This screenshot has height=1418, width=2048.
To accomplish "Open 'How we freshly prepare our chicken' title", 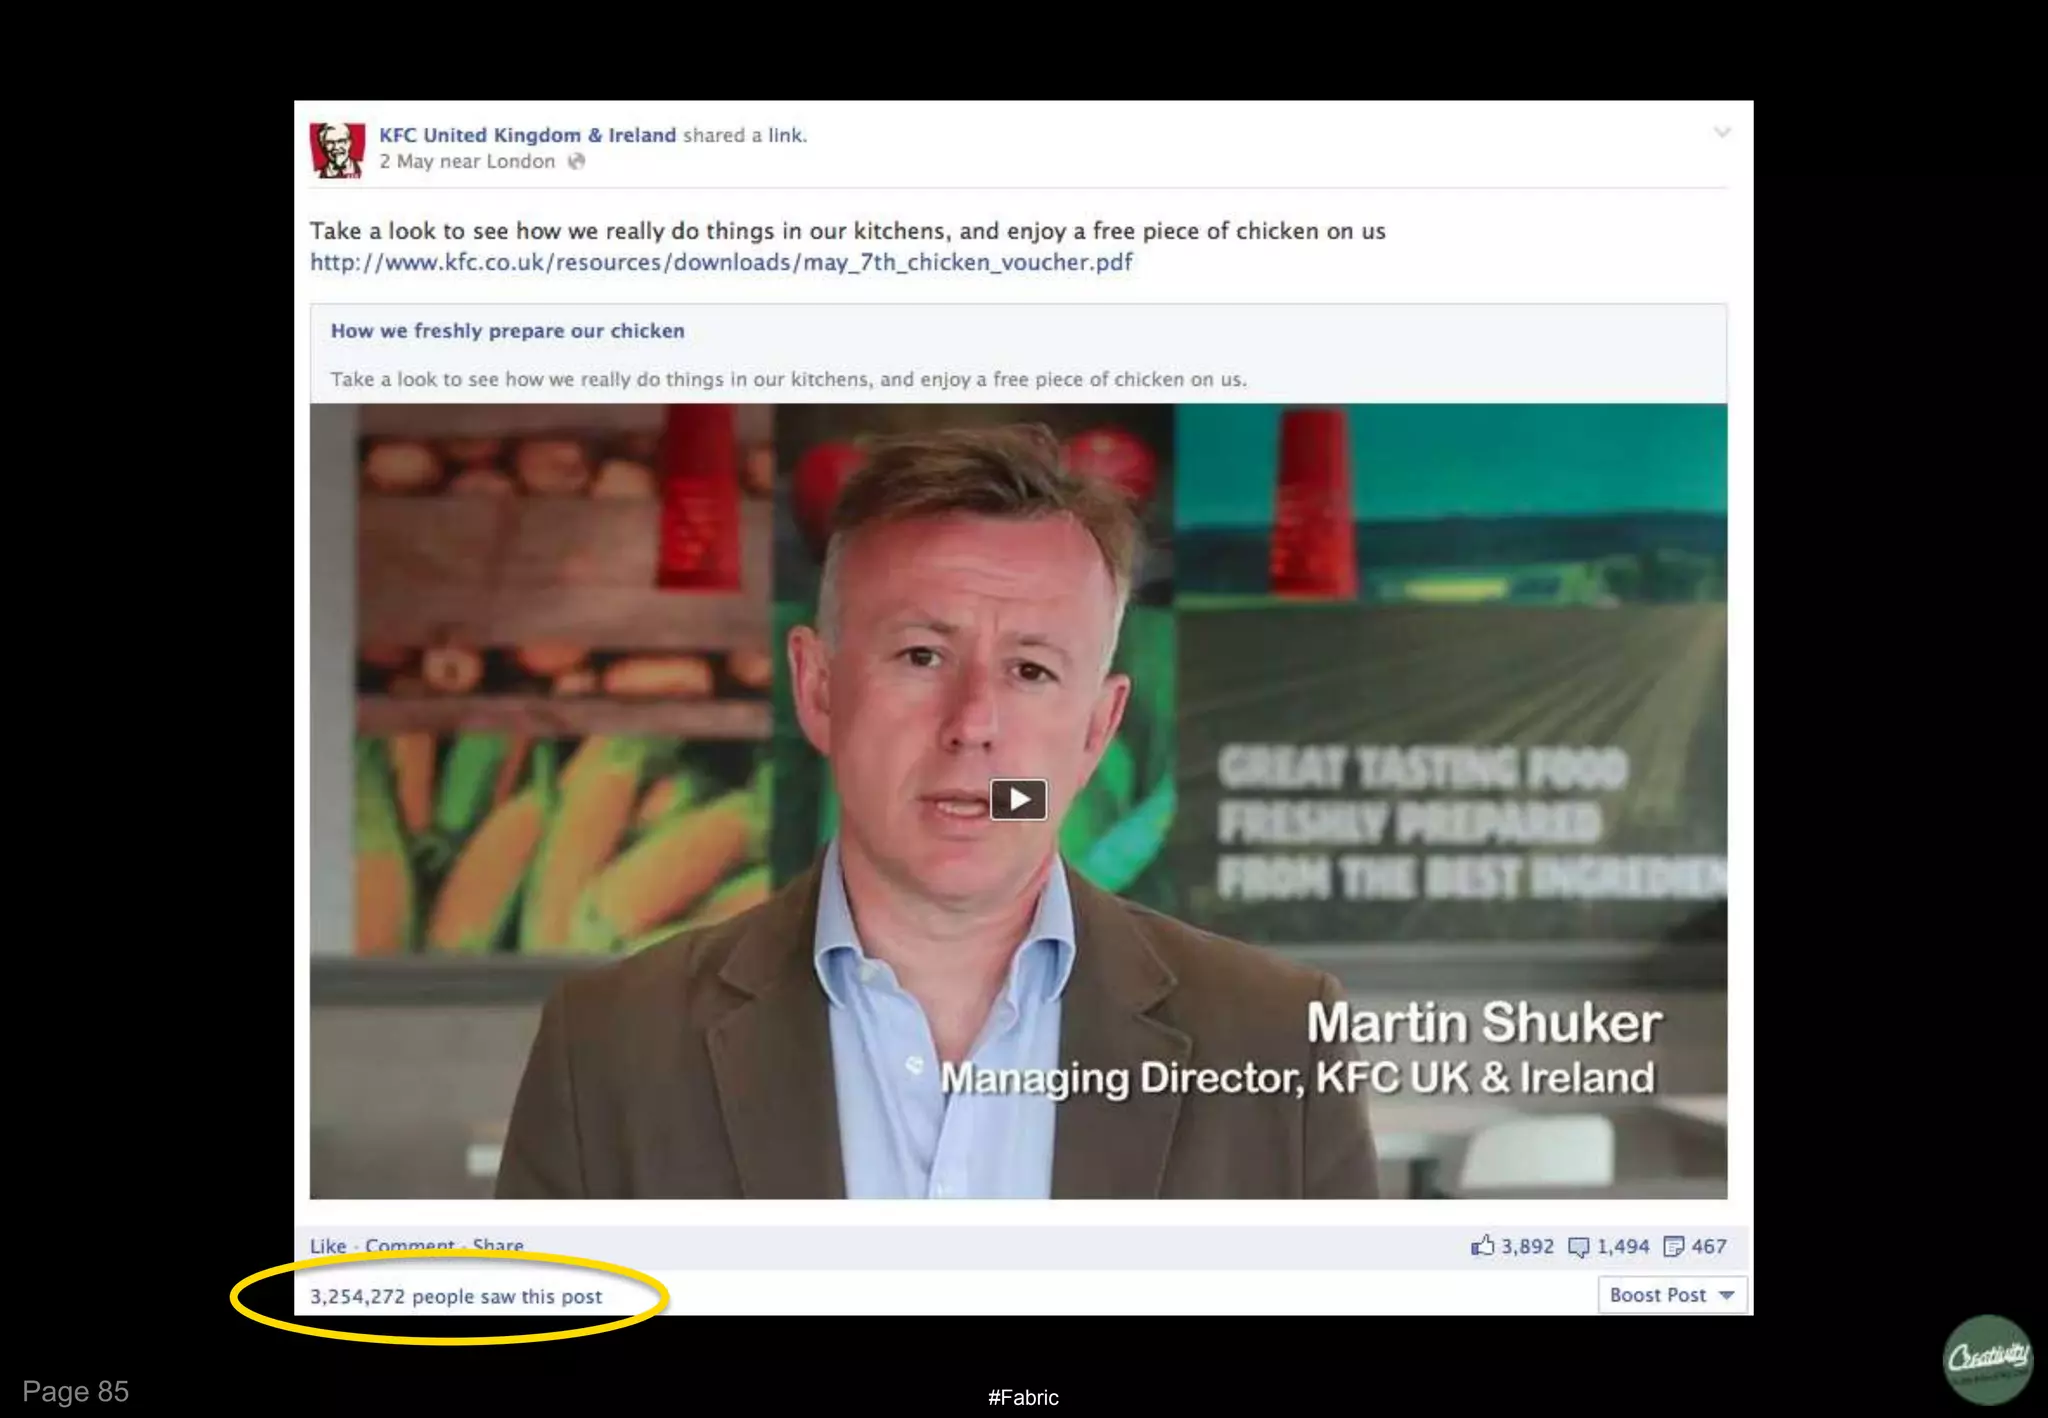I will (507, 331).
